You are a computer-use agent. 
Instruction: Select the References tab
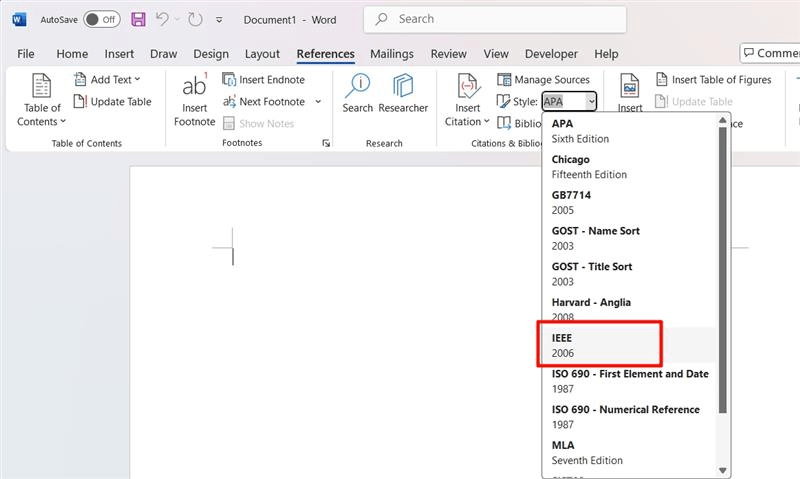(326, 54)
